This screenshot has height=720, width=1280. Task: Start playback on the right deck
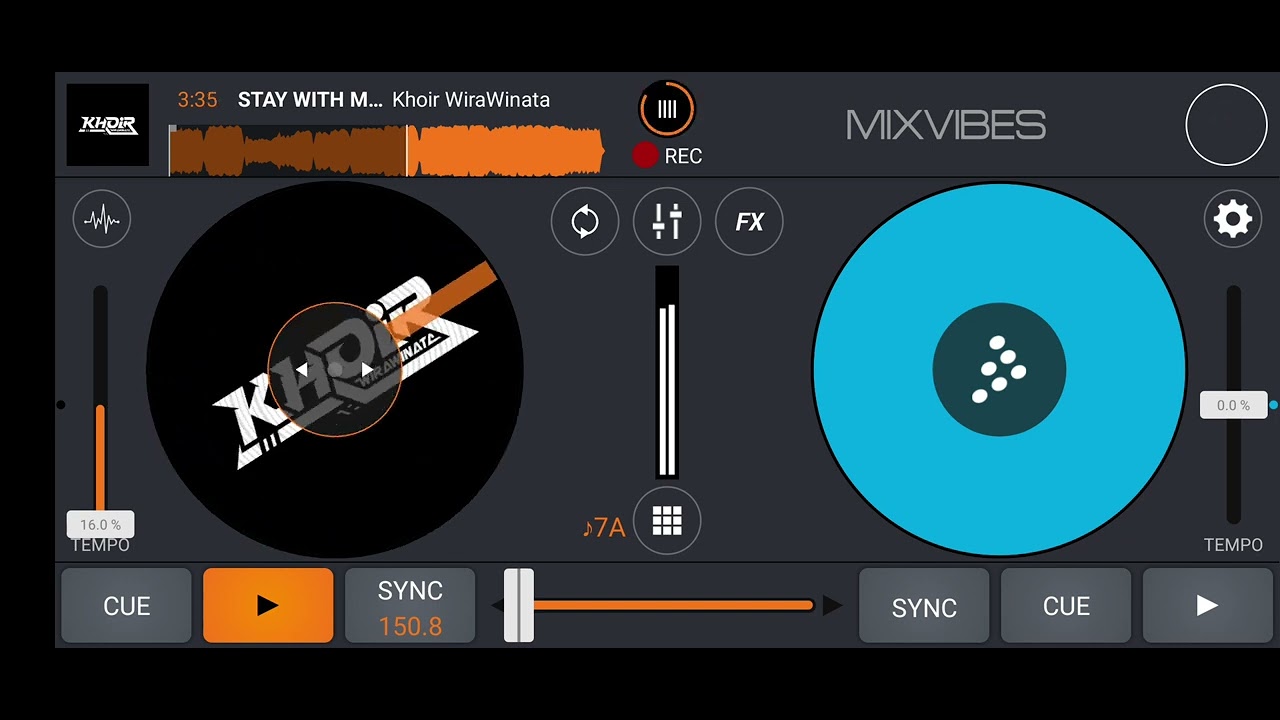[1208, 606]
